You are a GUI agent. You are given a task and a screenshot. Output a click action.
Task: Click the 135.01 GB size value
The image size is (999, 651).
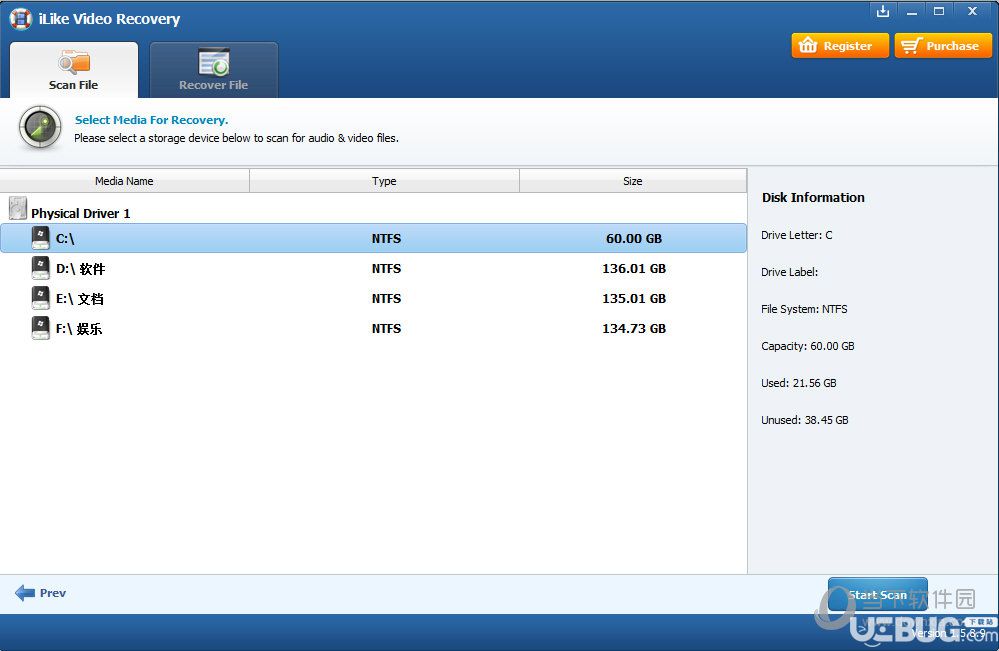point(634,299)
